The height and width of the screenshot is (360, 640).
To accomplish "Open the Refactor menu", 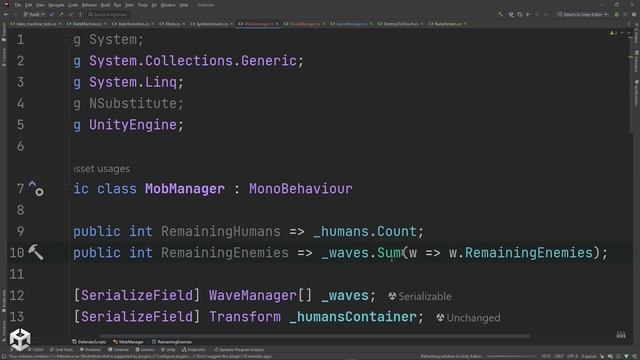I will [x=89, y=5].
